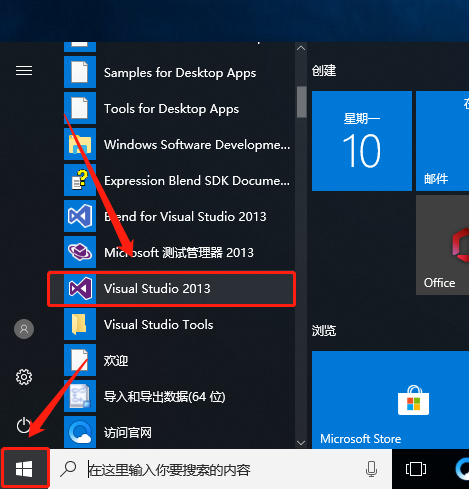This screenshot has height=489, width=469.
Task: Open 导入和导出数据(64 位) entry
Action: tap(179, 396)
